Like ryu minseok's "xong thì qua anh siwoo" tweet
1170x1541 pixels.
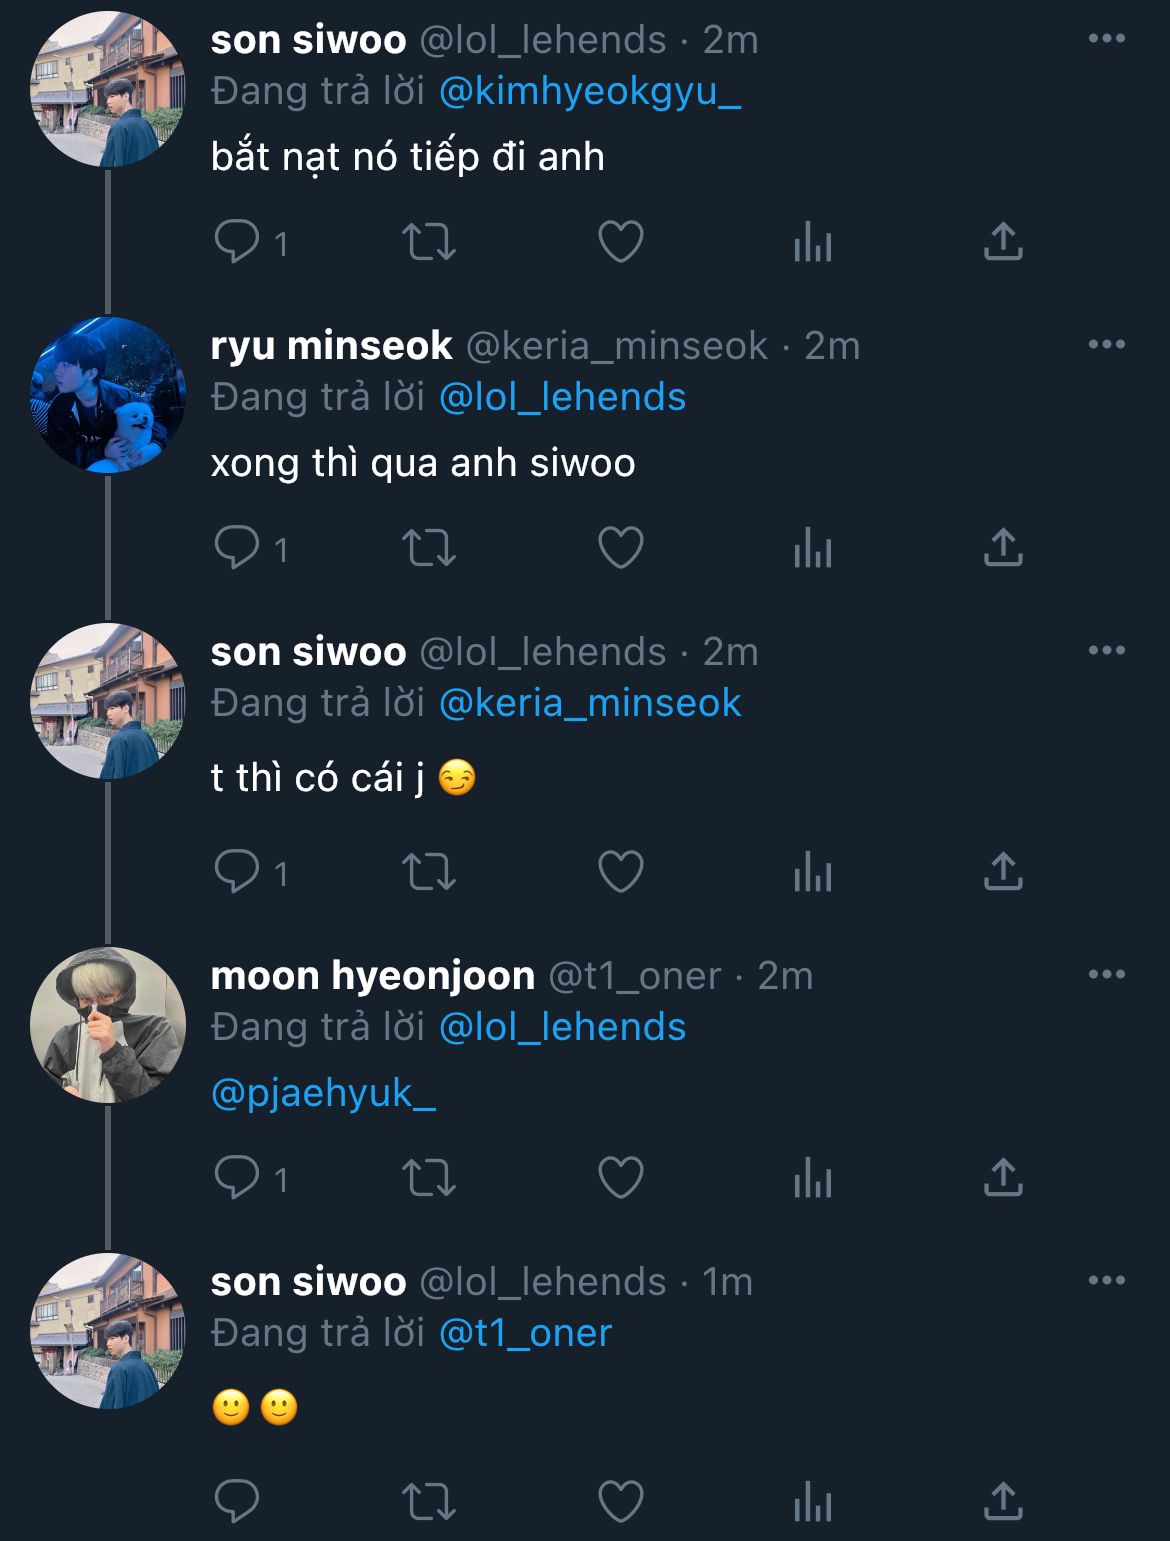(620, 548)
